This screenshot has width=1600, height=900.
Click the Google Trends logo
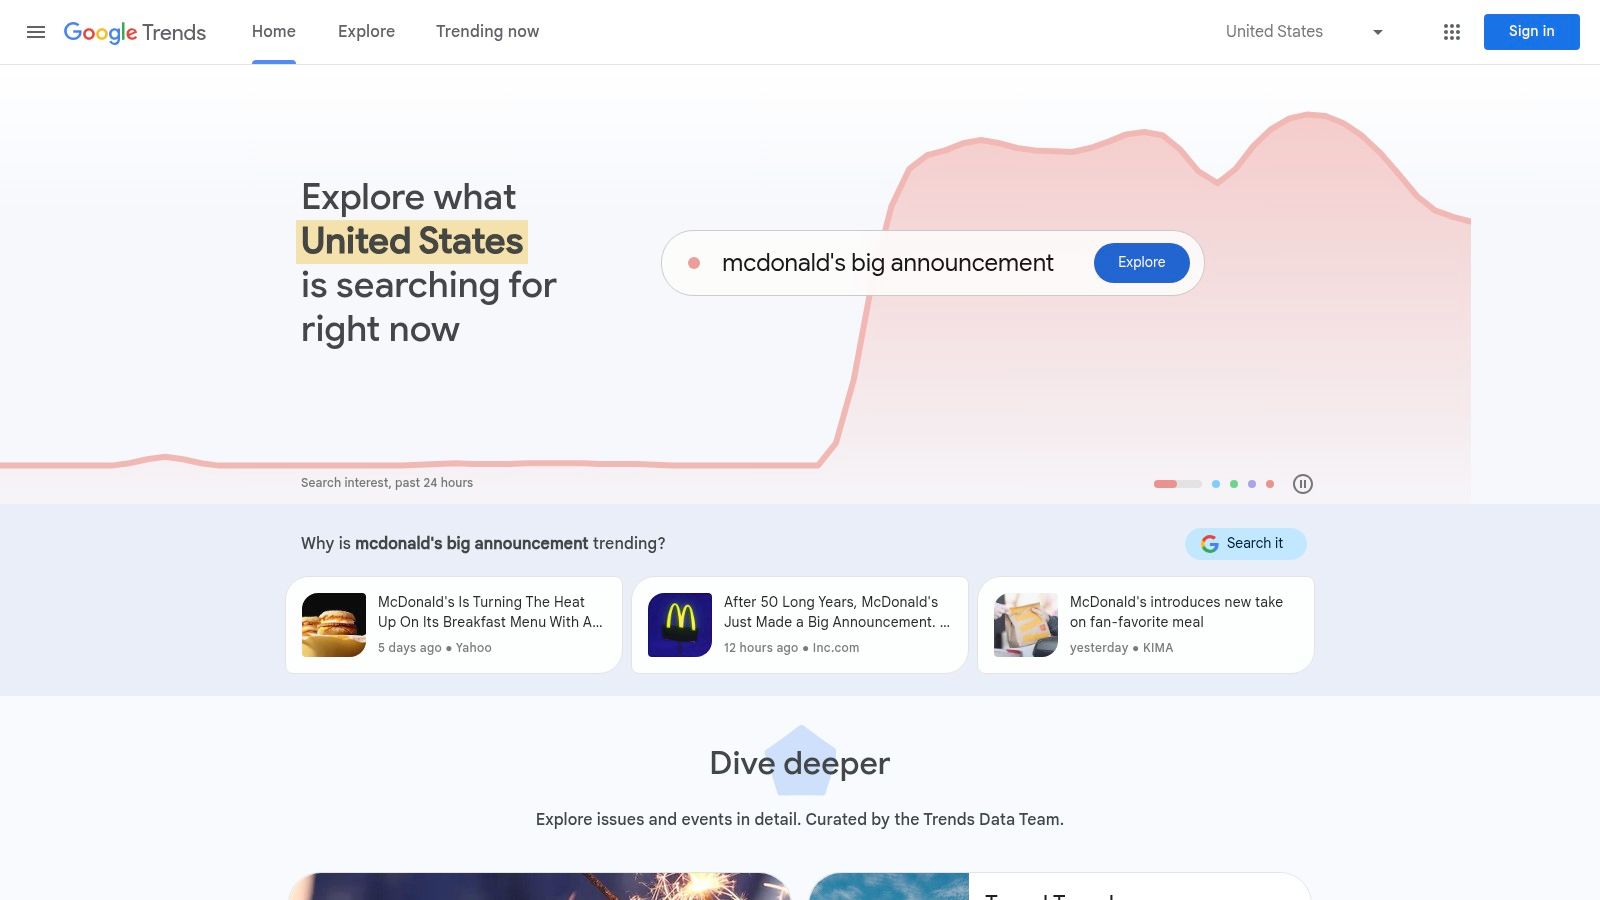pos(135,32)
